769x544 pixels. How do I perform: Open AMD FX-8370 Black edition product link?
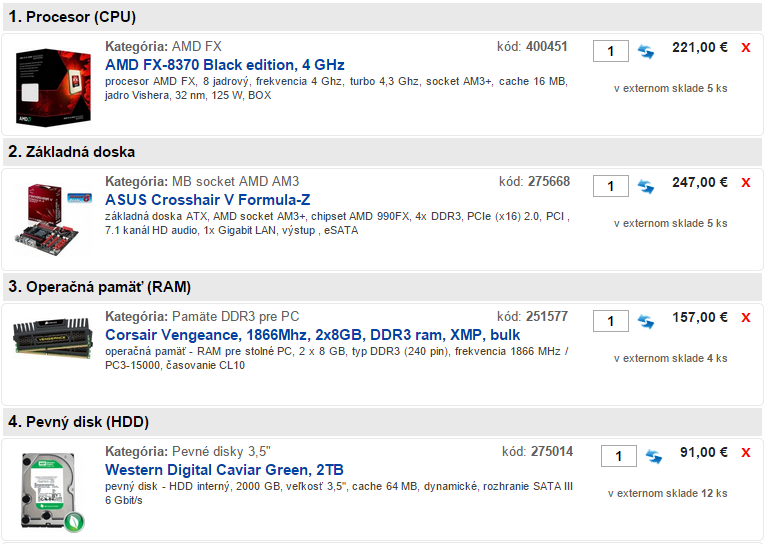click(x=224, y=65)
